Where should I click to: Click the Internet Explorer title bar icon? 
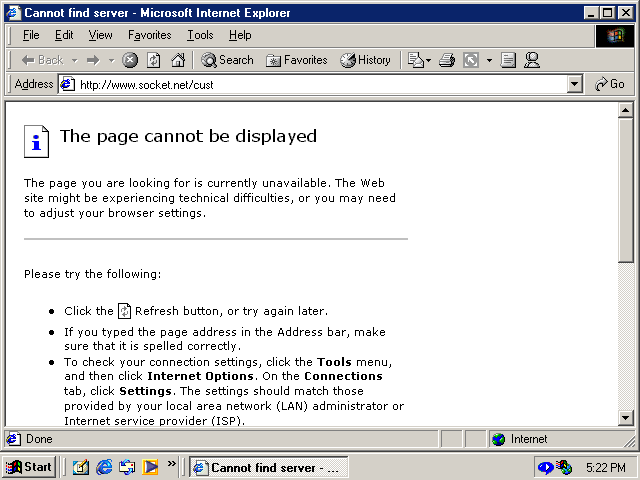(13, 13)
